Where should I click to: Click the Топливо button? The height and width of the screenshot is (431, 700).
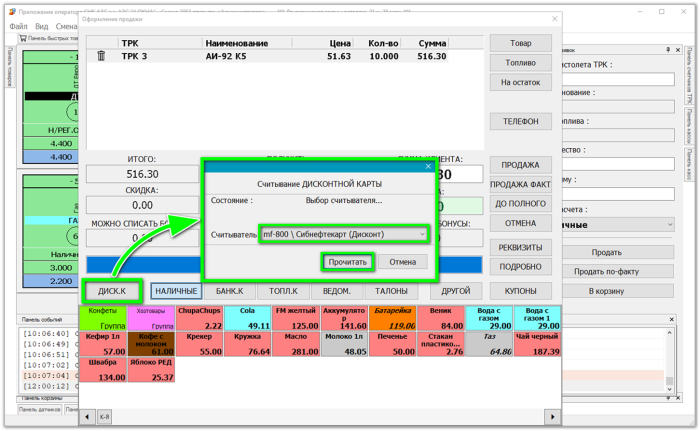[521, 63]
